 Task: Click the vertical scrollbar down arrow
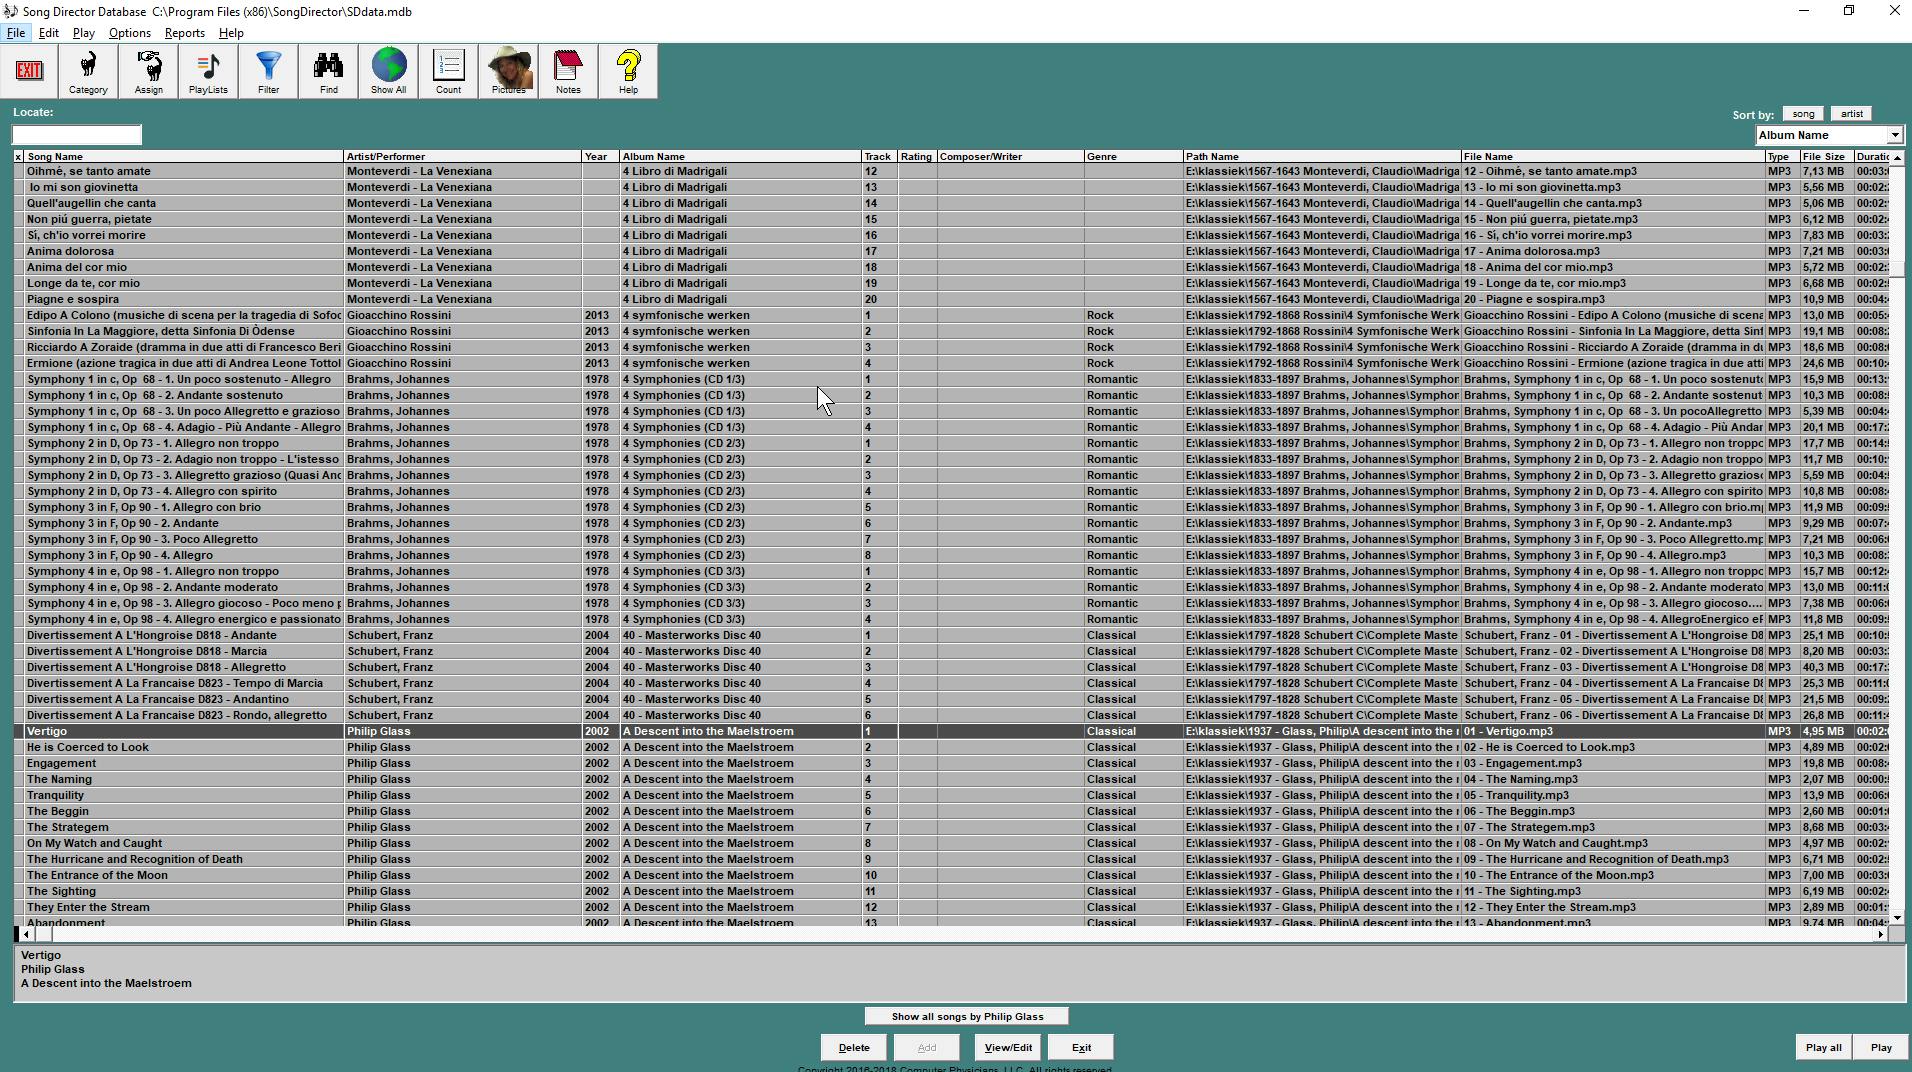(1897, 917)
